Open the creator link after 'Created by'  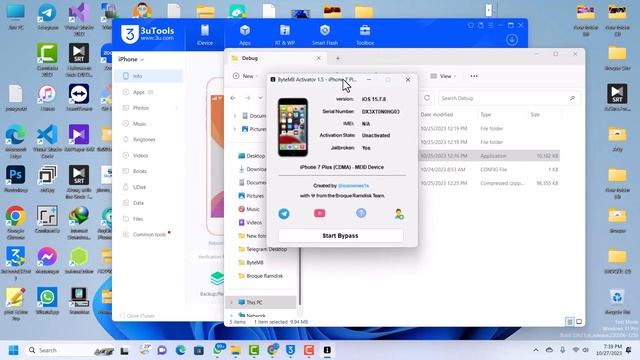pyautogui.click(x=353, y=186)
